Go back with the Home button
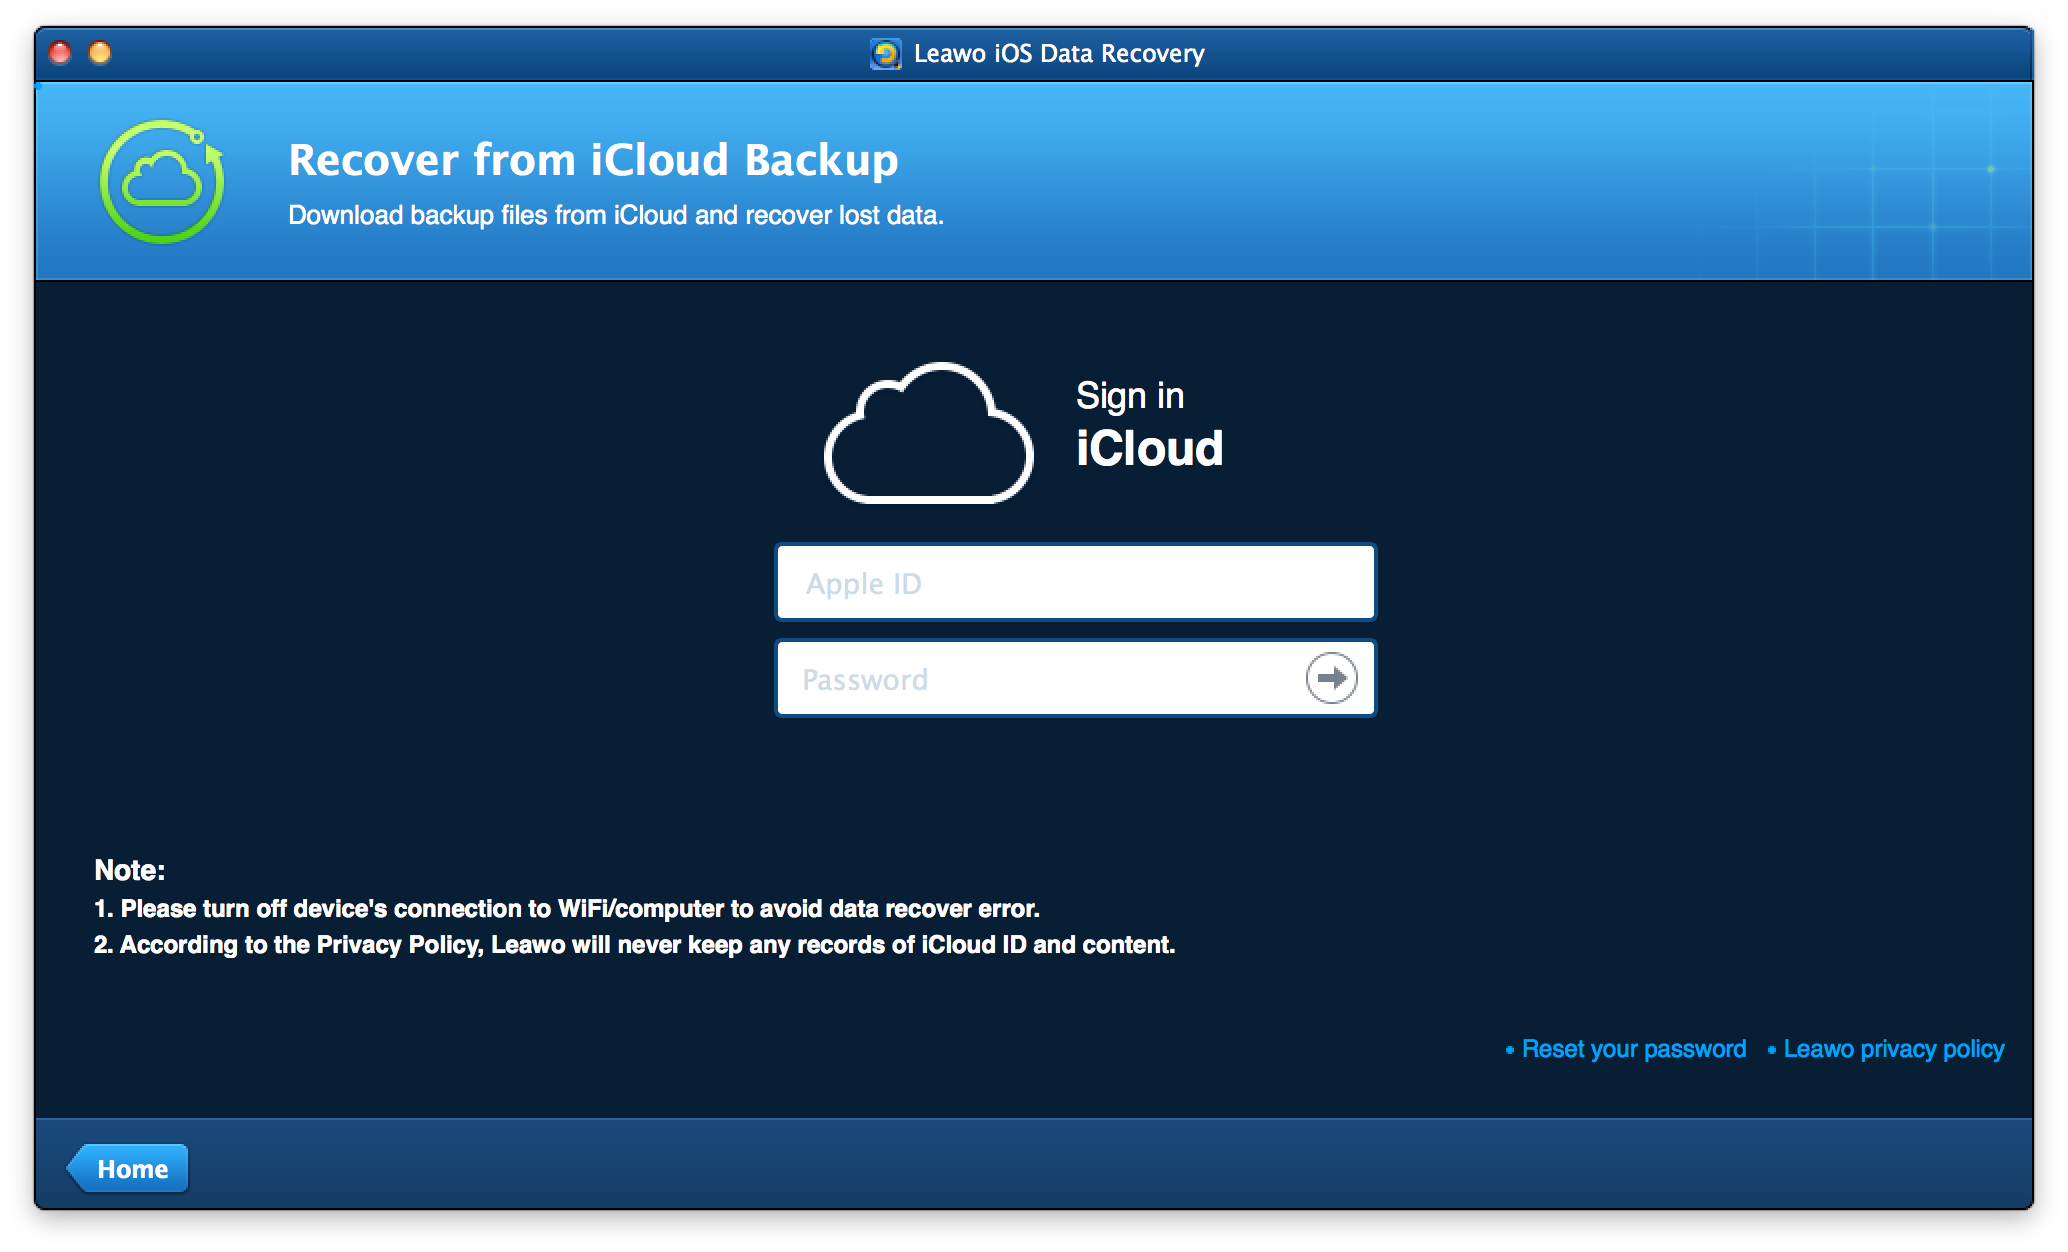Image resolution: width=2068 pixels, height=1252 pixels. 129,1169
